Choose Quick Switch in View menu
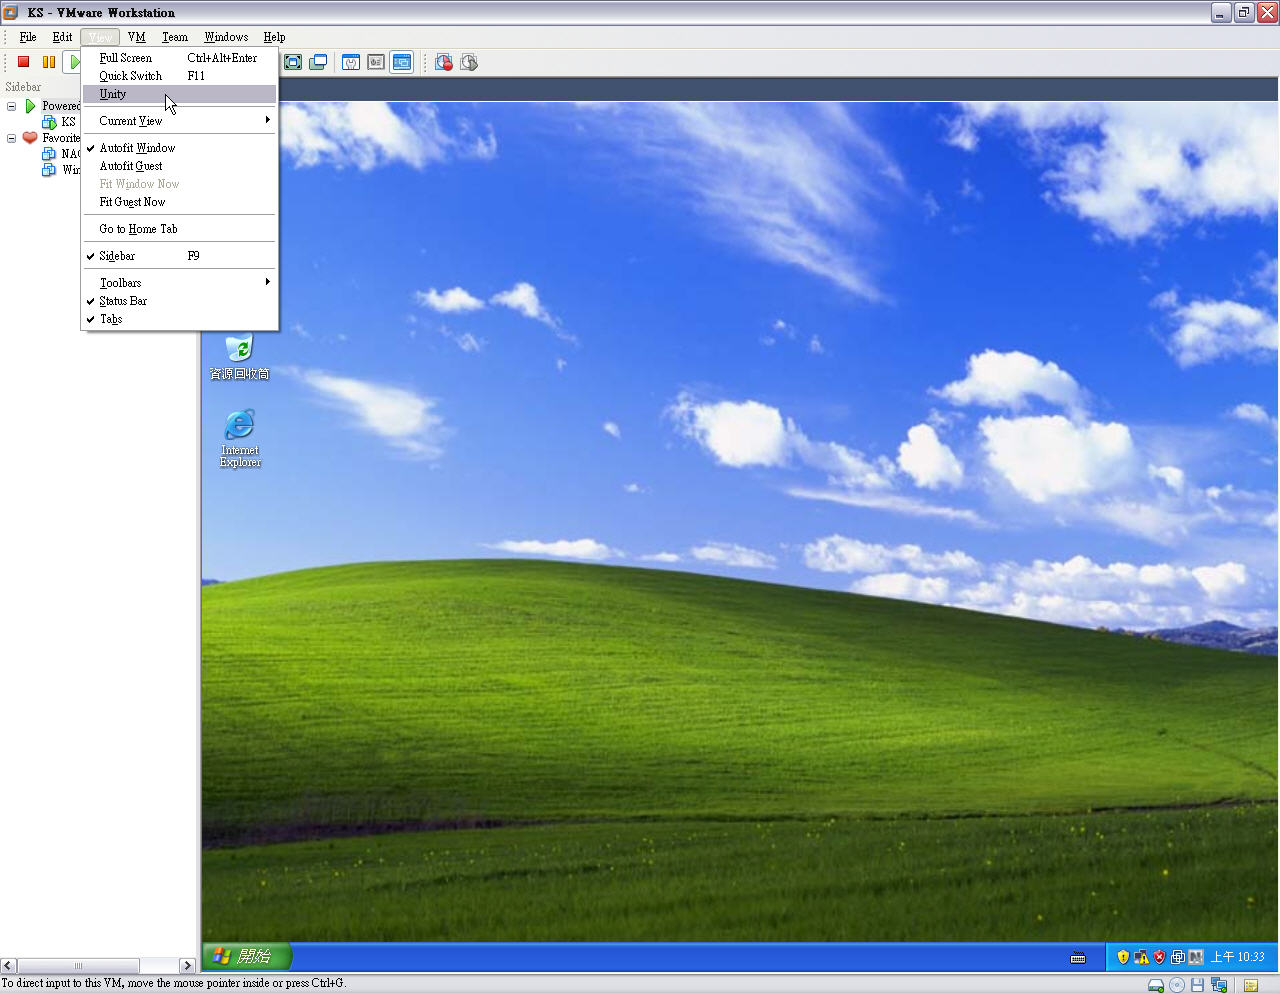Image resolution: width=1280 pixels, height=994 pixels. point(178,76)
